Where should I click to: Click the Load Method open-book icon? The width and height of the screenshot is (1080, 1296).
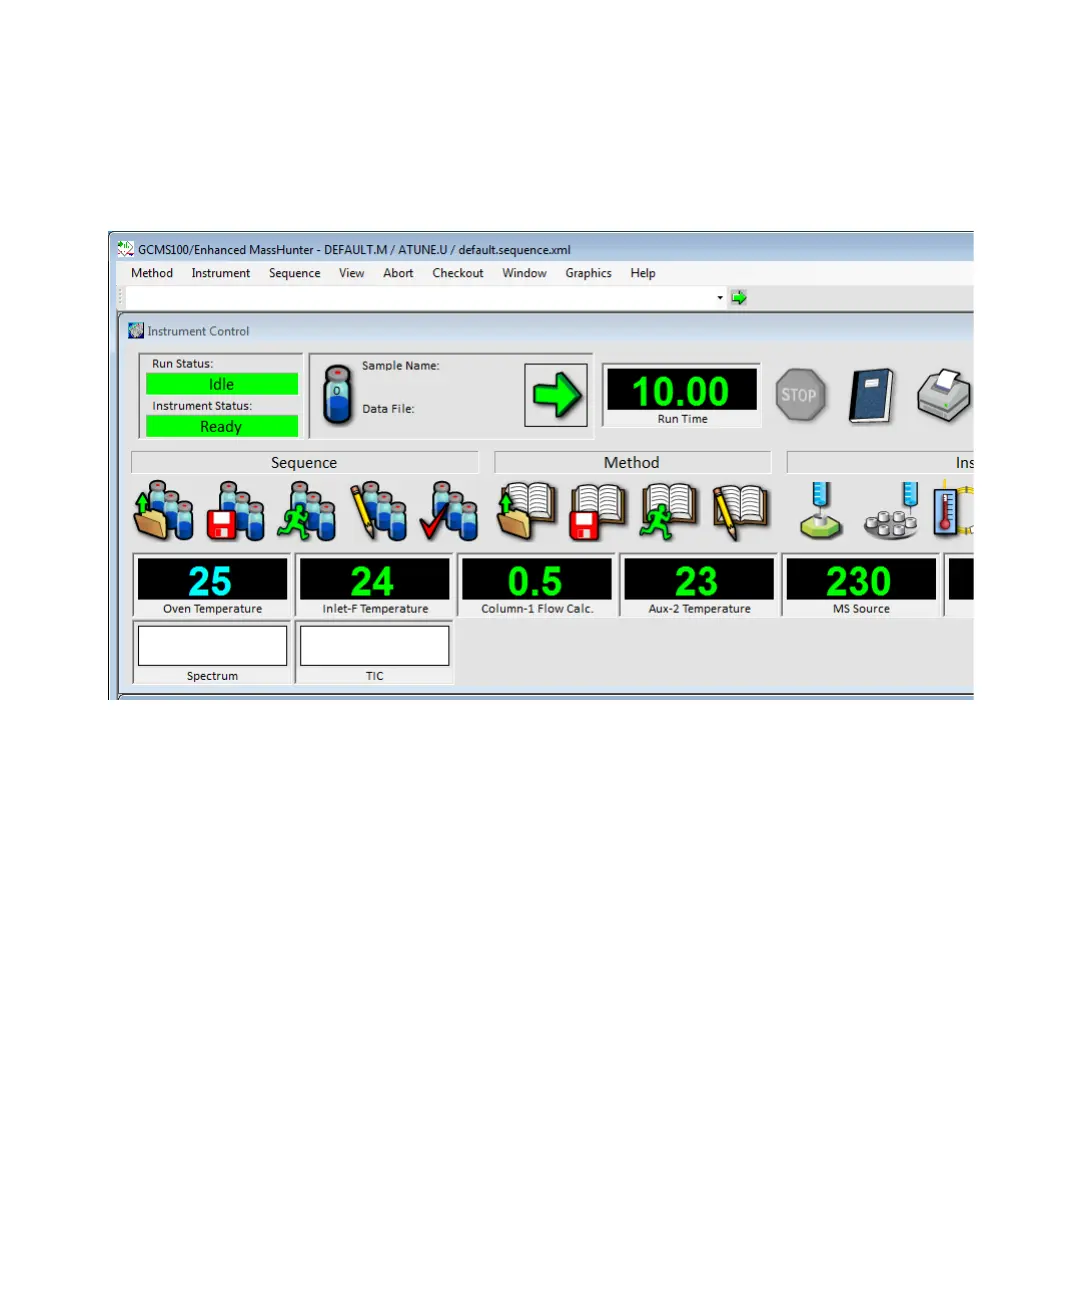tap(527, 511)
